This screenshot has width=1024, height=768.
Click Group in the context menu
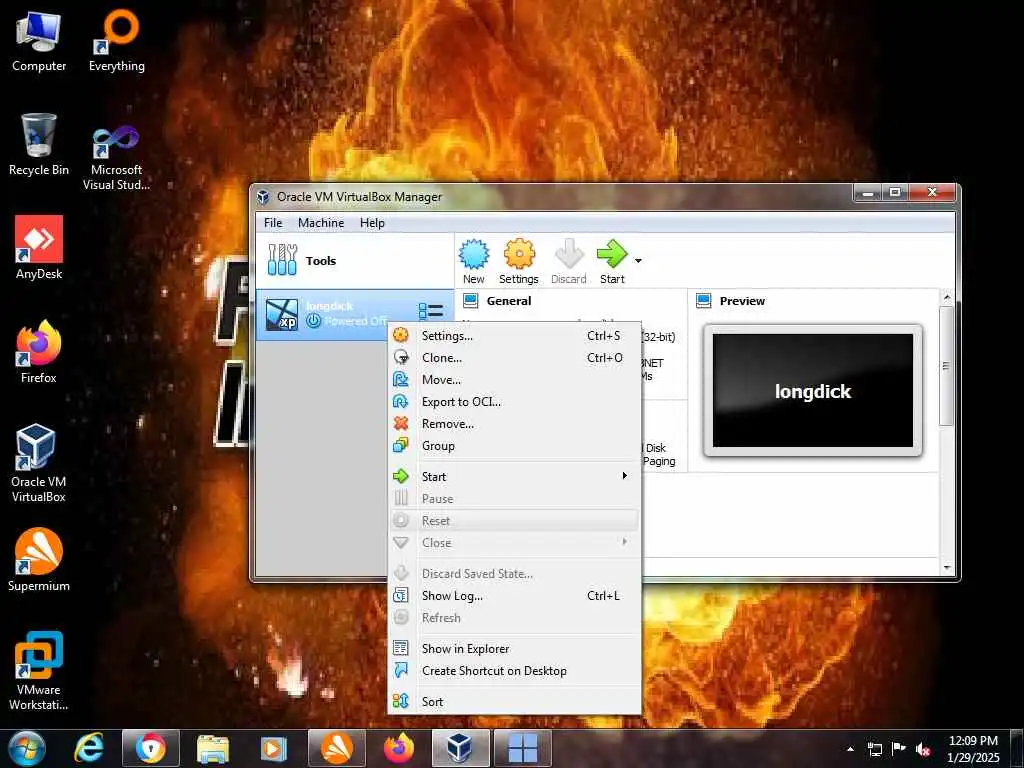[514, 446]
